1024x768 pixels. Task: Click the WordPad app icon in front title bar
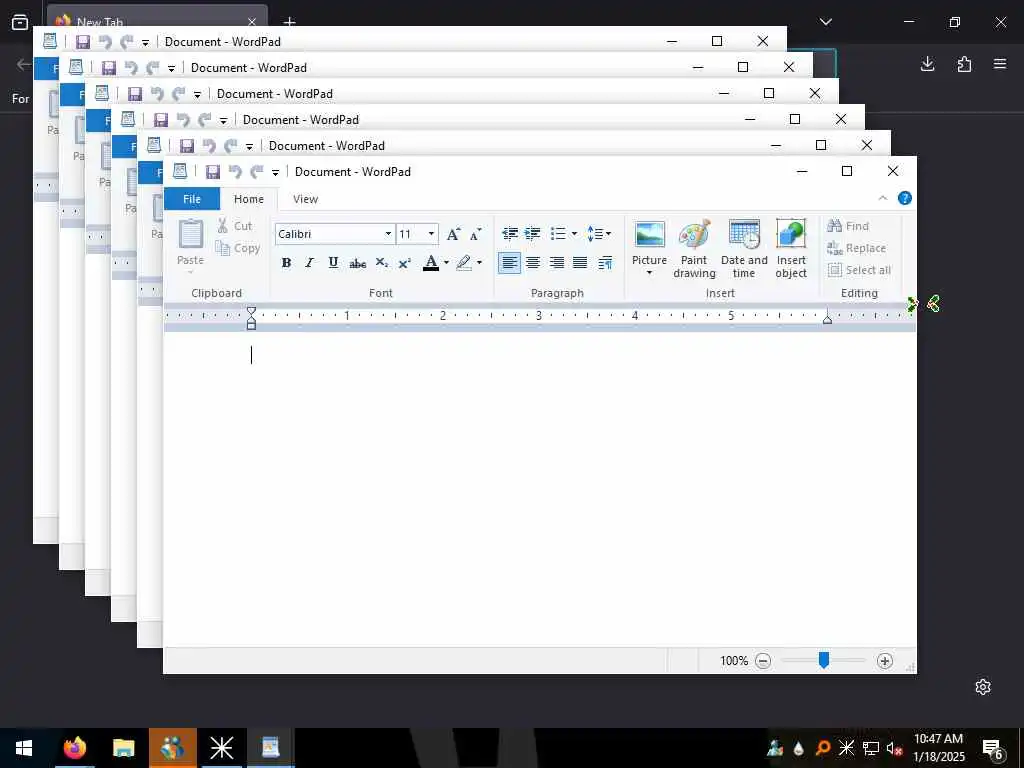(x=180, y=171)
